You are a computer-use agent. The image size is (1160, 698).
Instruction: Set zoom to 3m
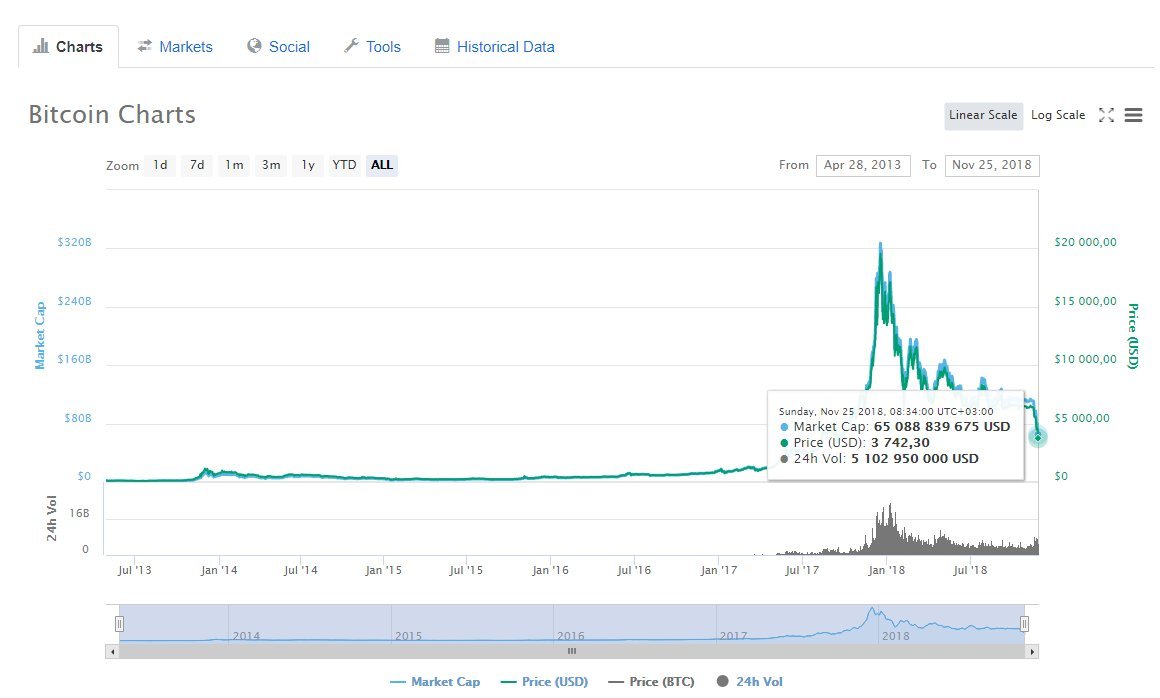271,165
